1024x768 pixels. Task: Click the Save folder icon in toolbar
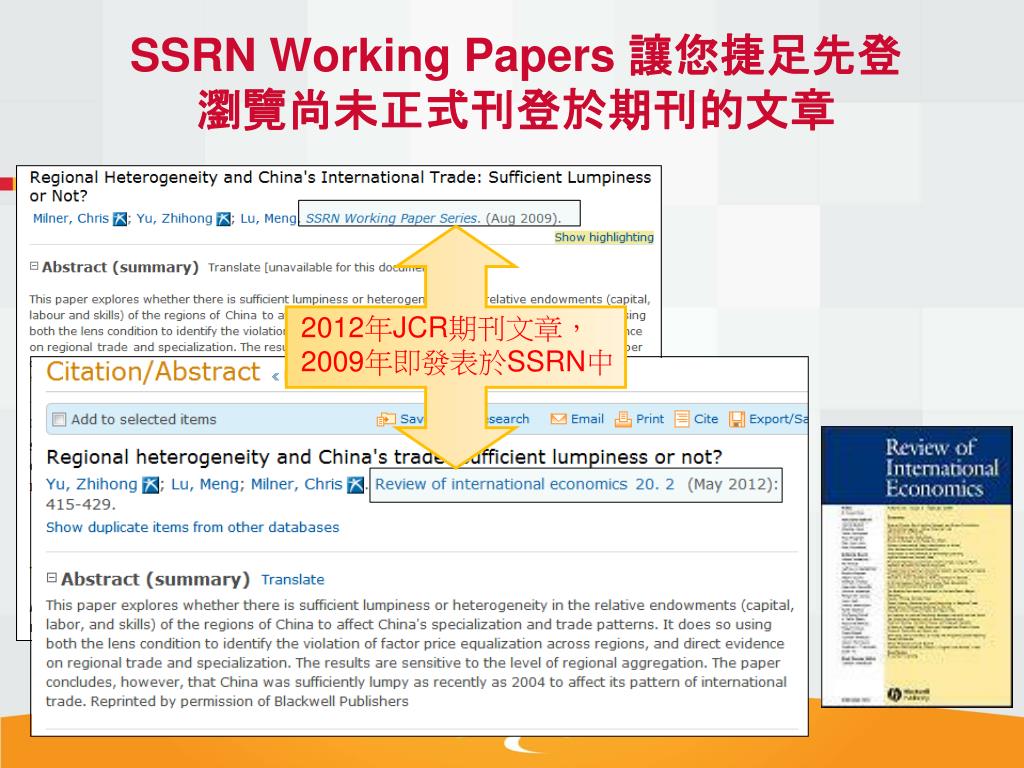[x=387, y=419]
